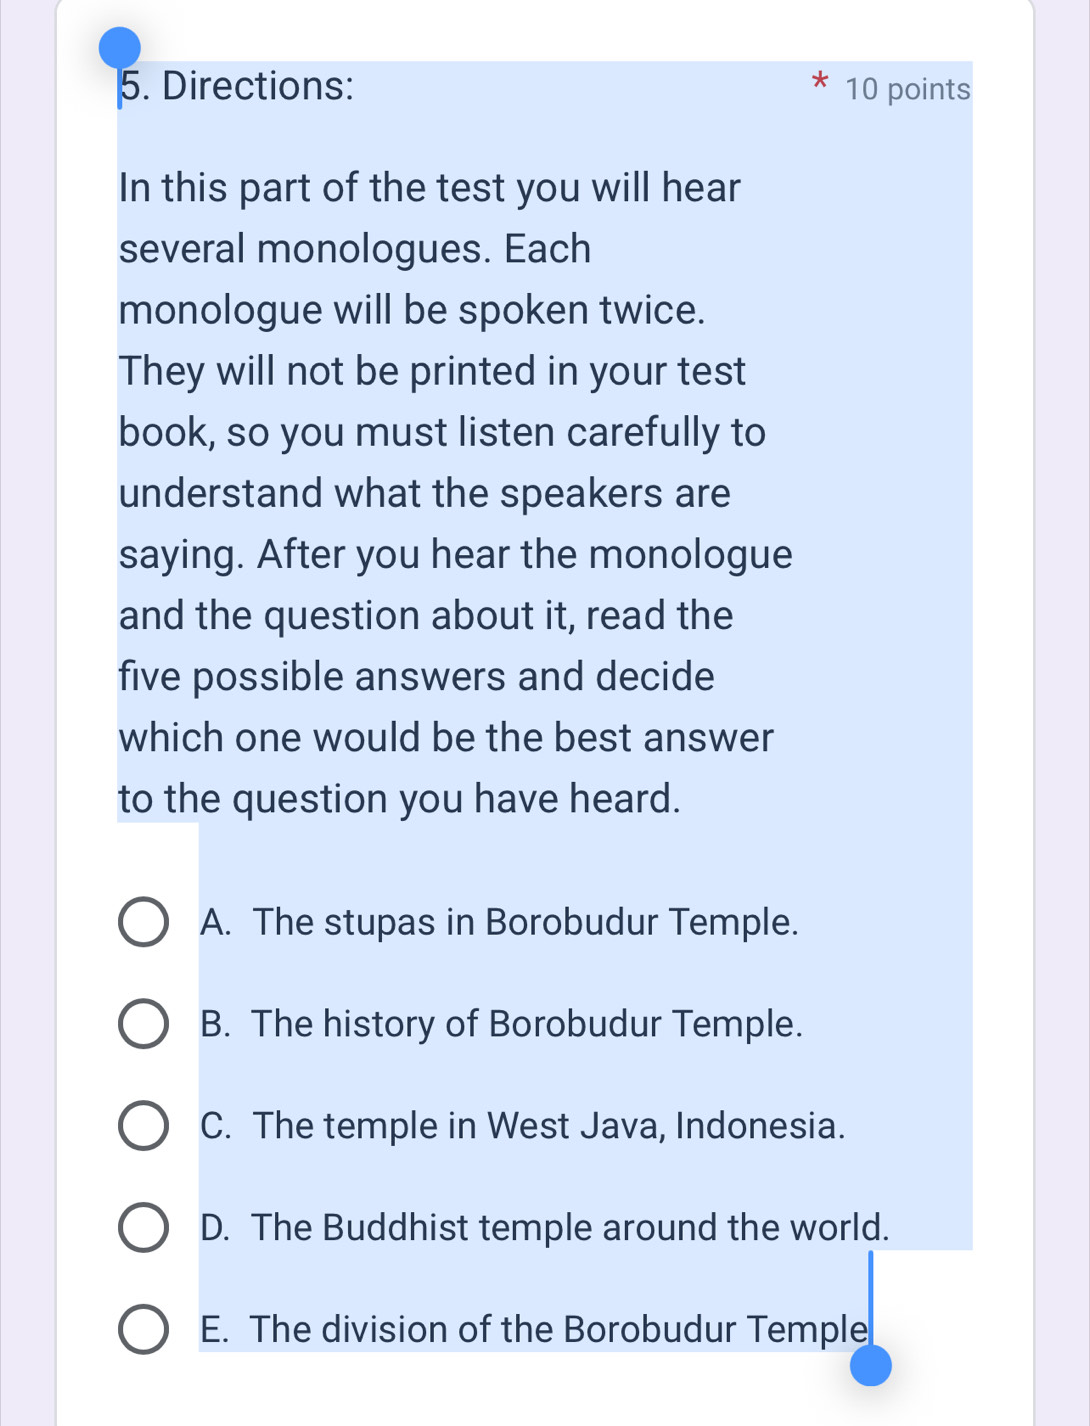The width and height of the screenshot is (1090, 1426).
Task: Click the "10 points" label
Action: 907,90
